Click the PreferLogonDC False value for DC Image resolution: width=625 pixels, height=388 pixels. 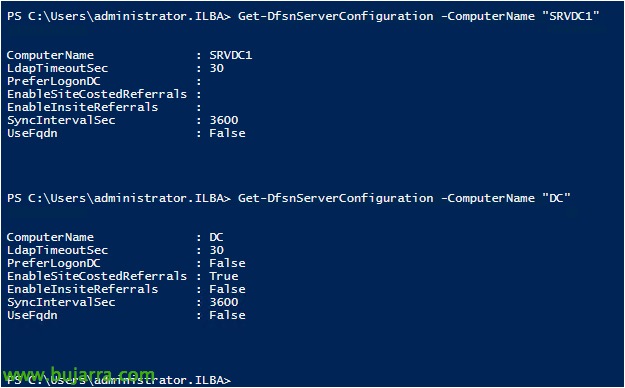227,263
